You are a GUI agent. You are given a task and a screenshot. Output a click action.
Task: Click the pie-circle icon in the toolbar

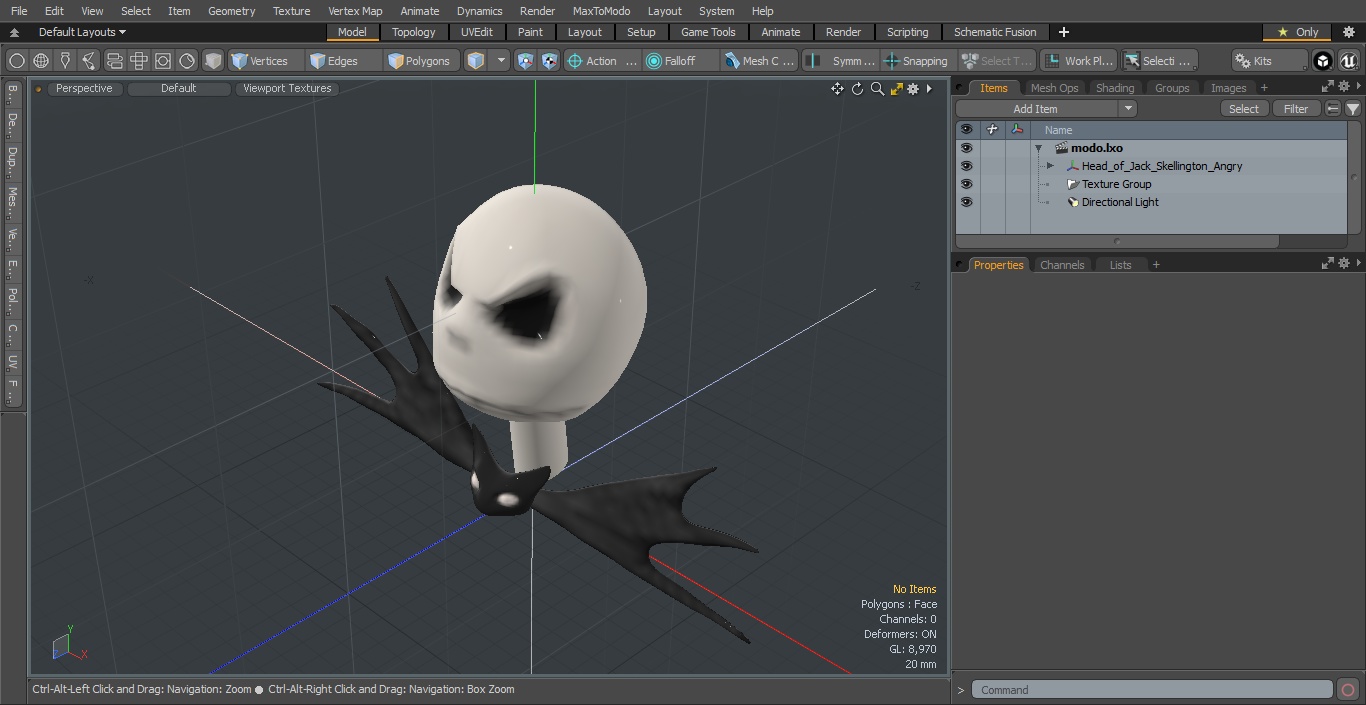(187, 61)
